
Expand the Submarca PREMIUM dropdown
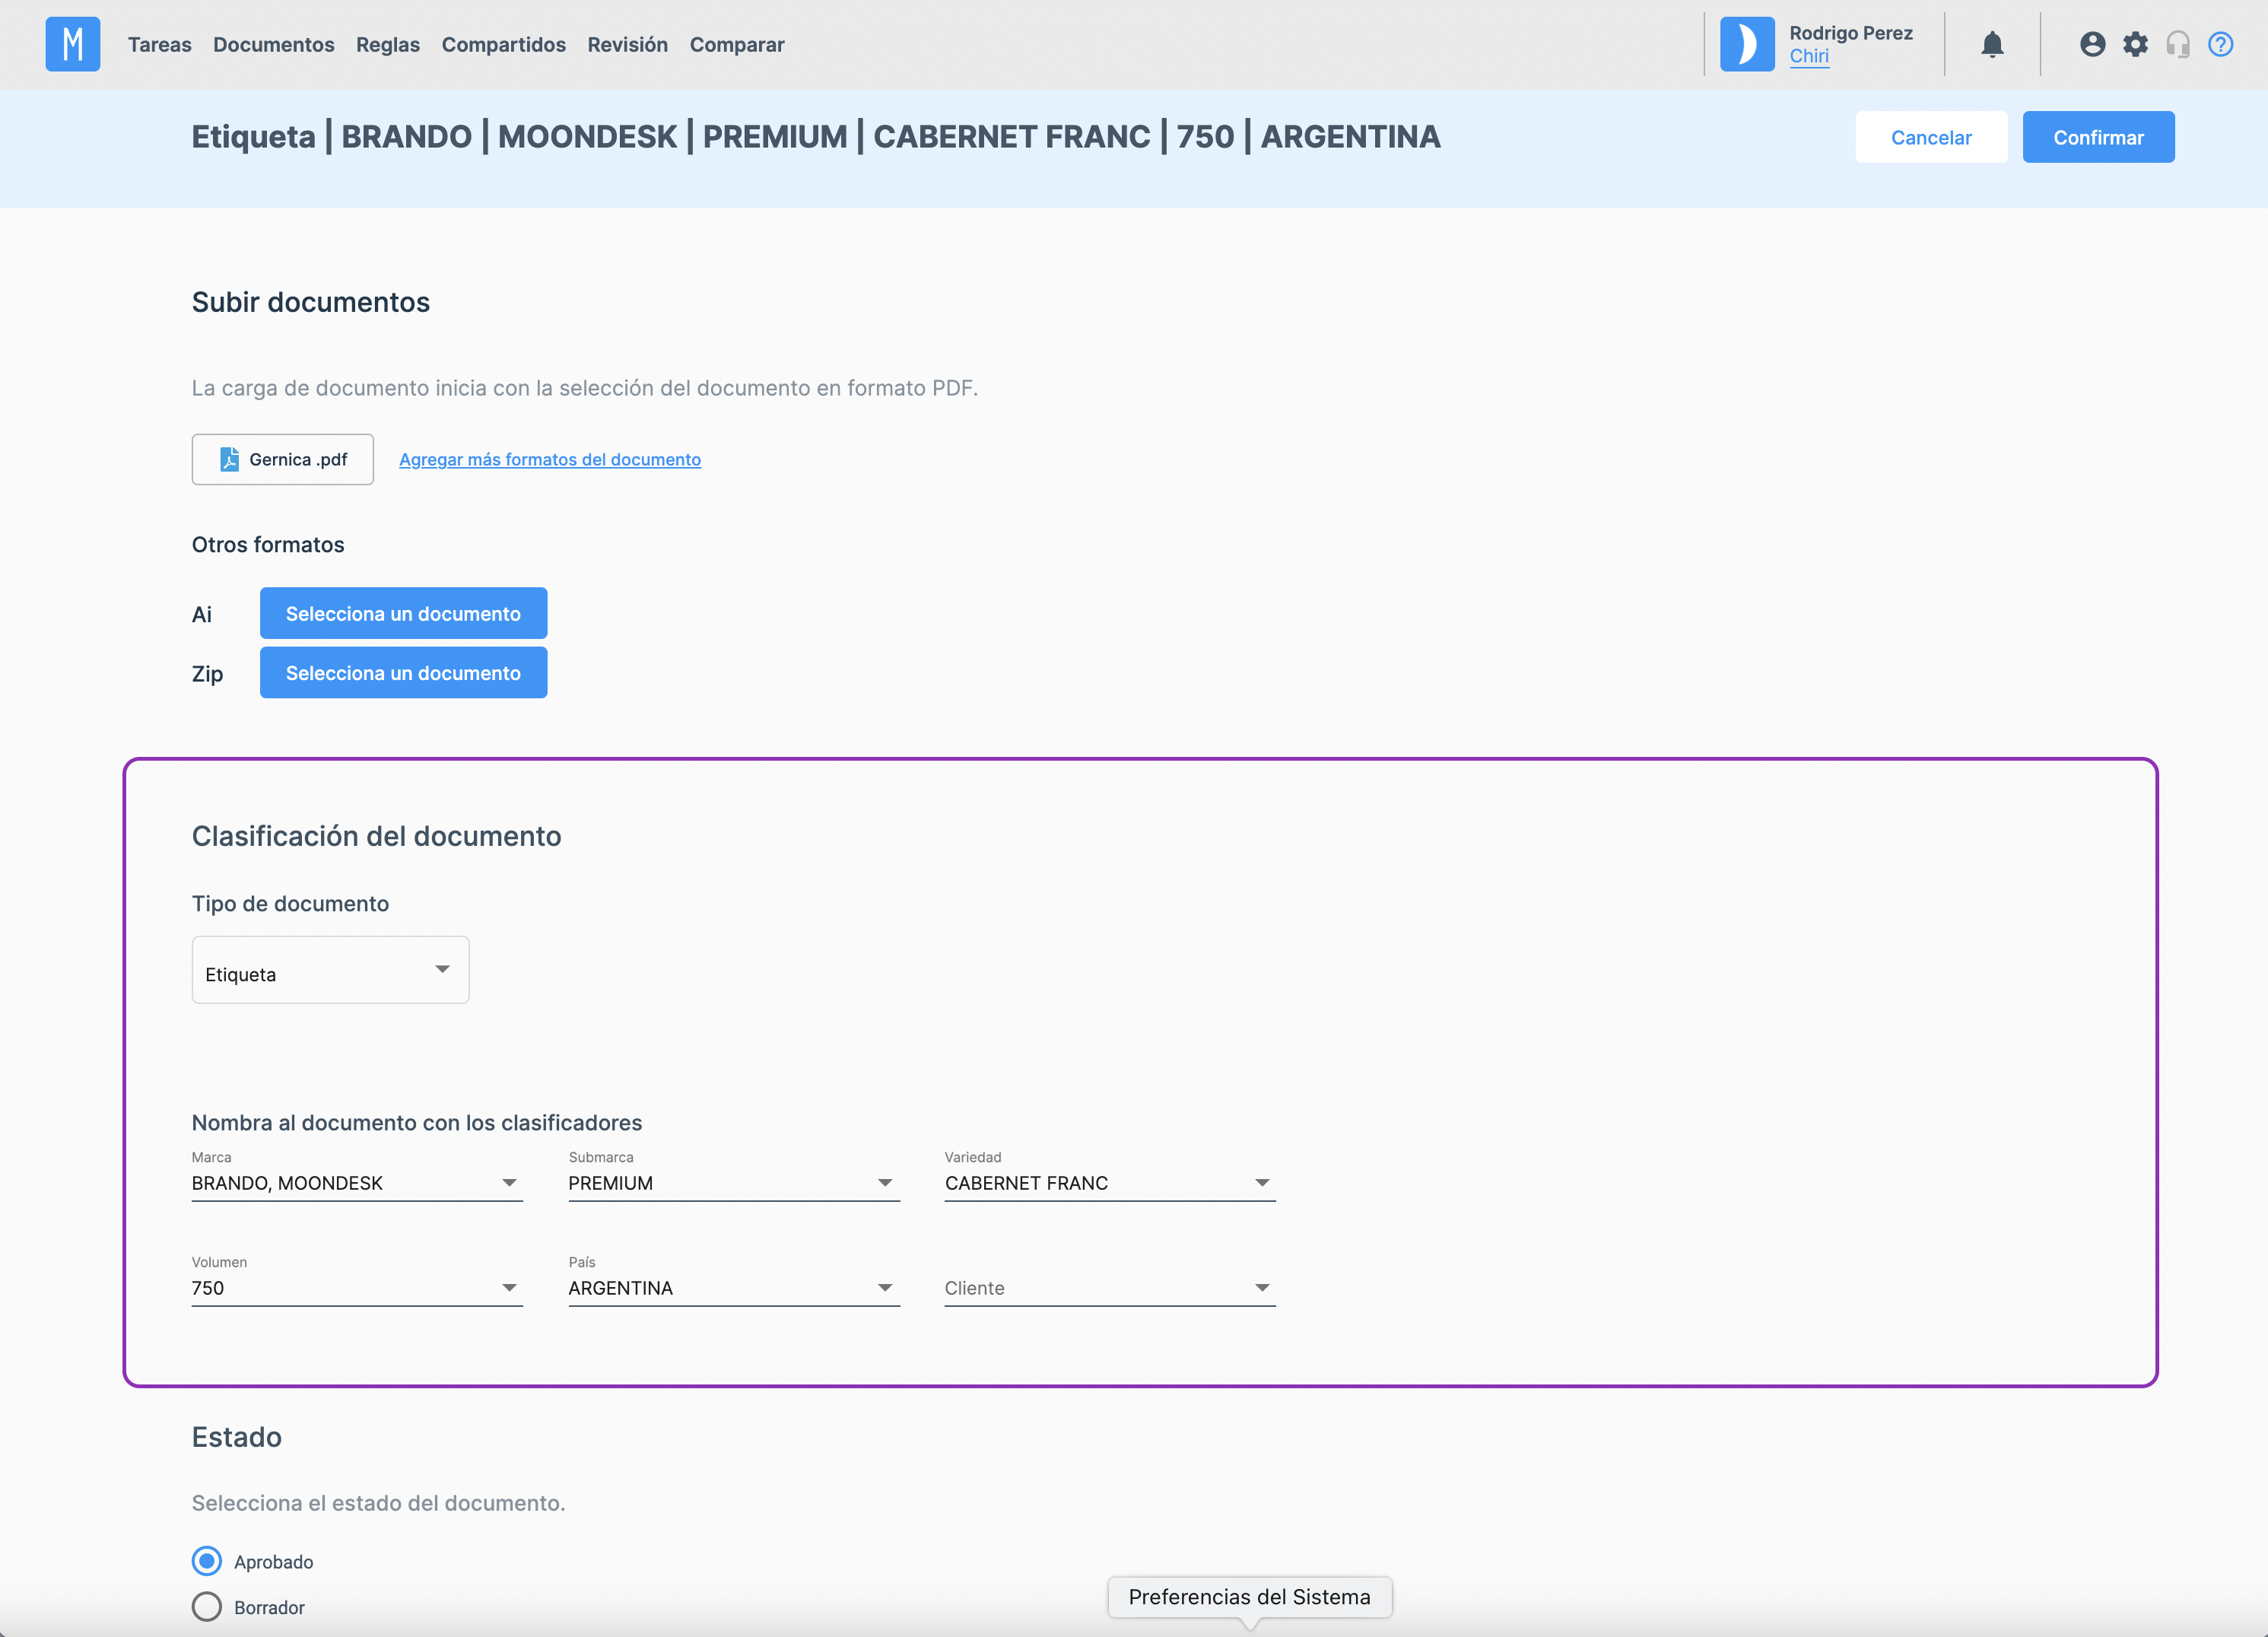point(734,1184)
